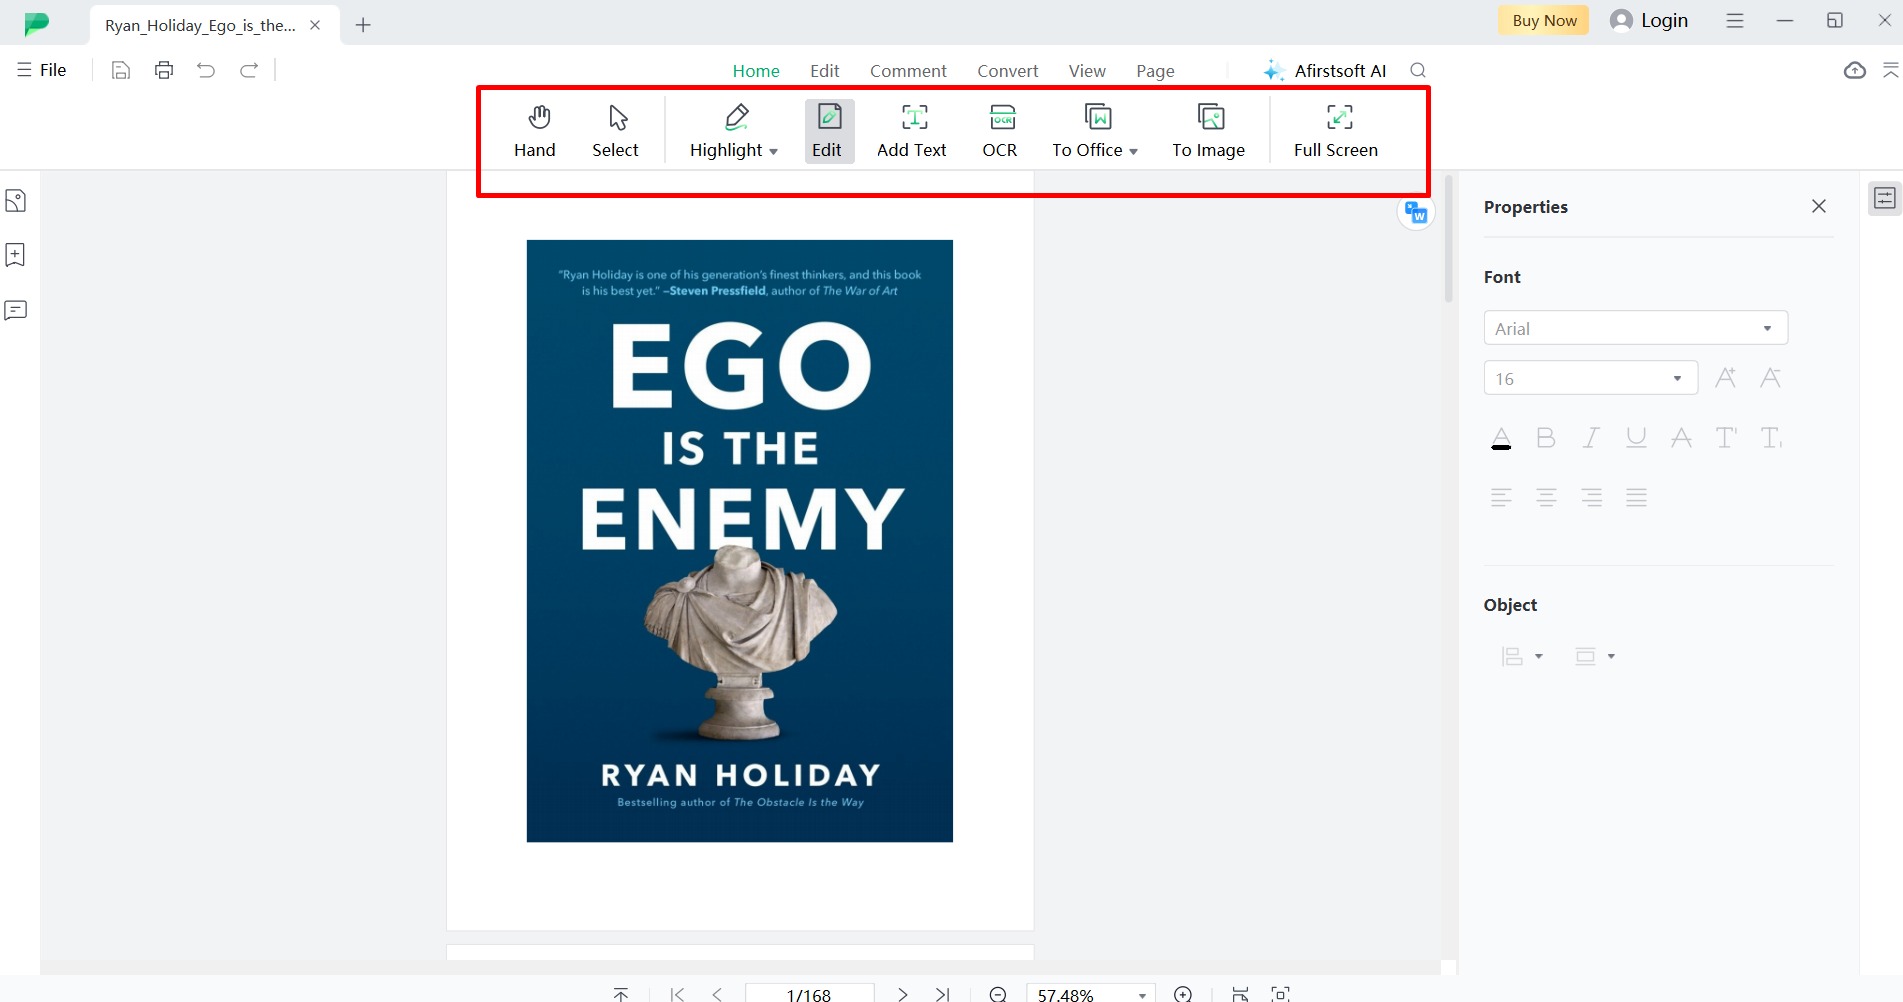Enter Full Screen mode
Viewport: 1903px width, 1002px height.
point(1336,131)
